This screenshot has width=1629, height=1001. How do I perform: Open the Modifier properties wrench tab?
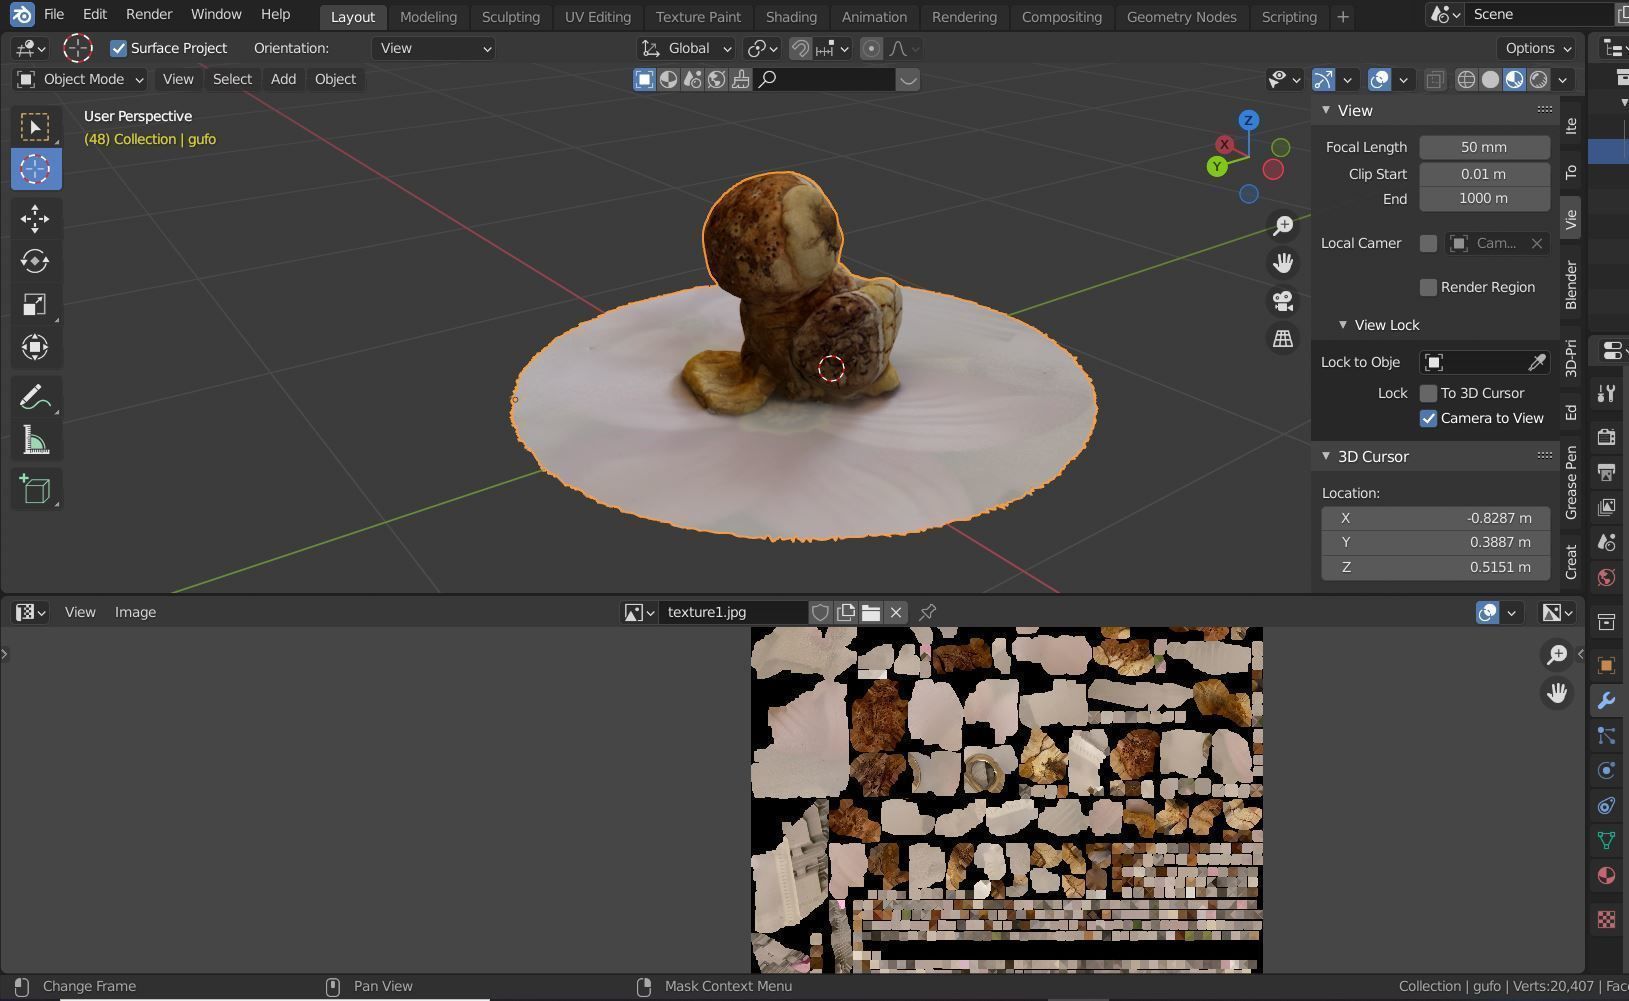coord(1606,700)
